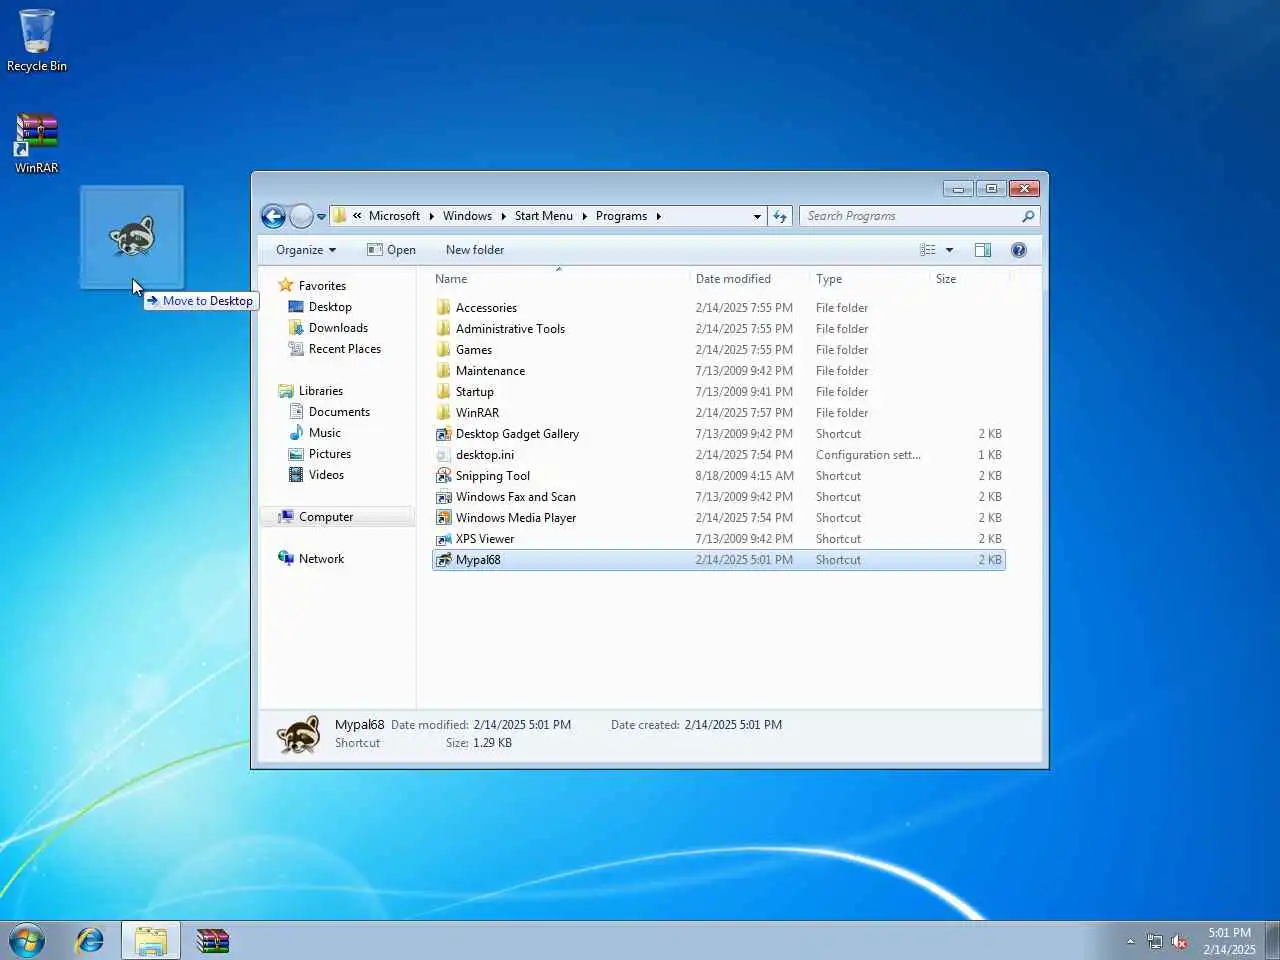Open the recent pages dropdown arrow
This screenshot has width=1280, height=960.
tap(321, 216)
